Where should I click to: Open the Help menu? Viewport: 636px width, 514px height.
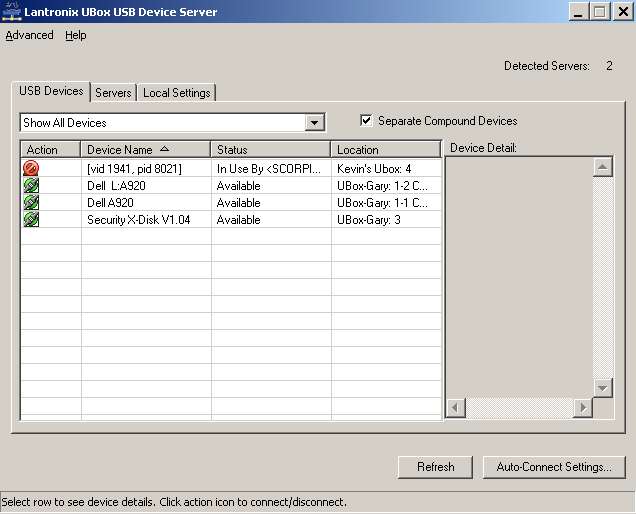point(76,35)
